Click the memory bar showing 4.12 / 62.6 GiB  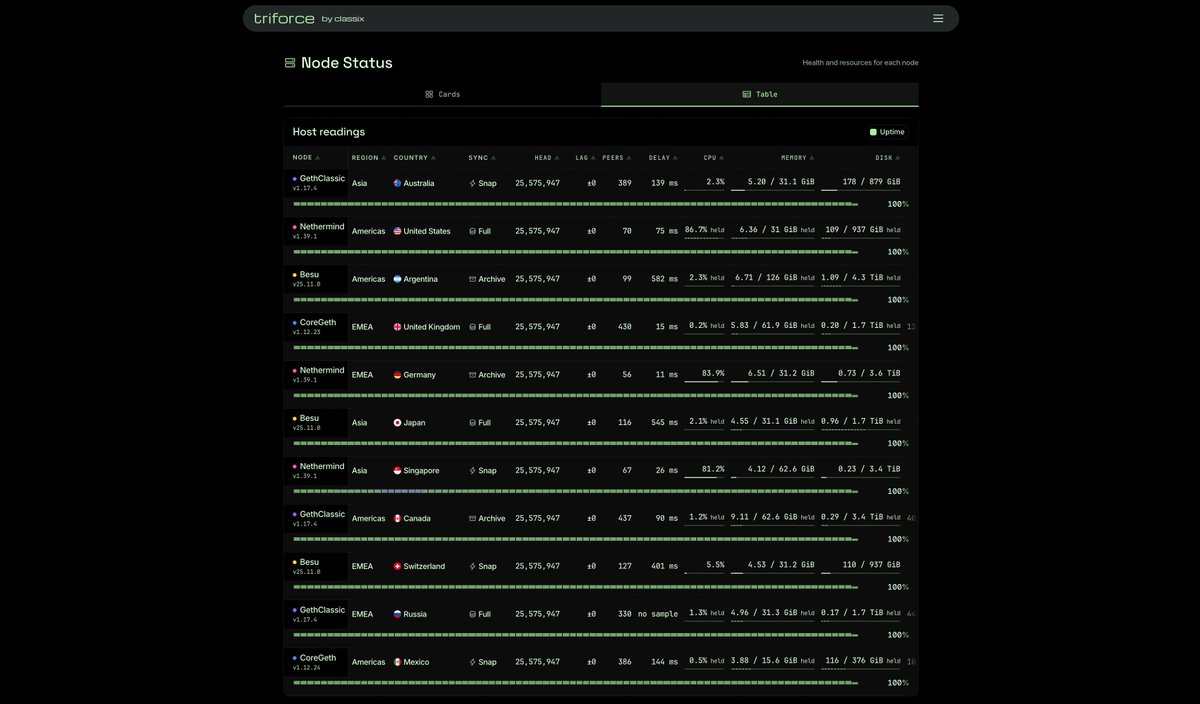[773, 478]
